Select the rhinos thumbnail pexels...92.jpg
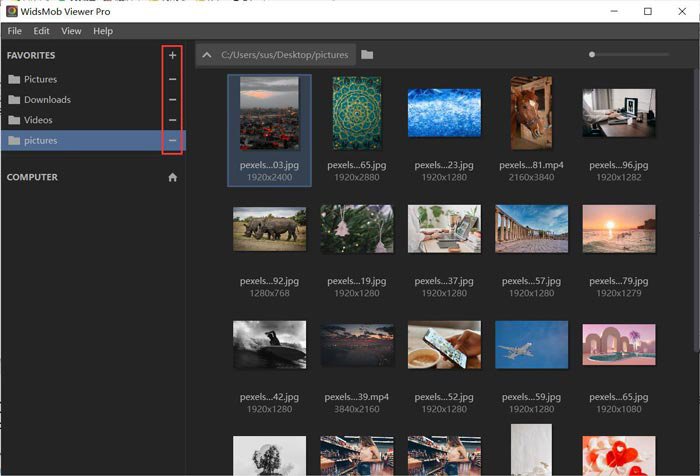 (x=270, y=229)
